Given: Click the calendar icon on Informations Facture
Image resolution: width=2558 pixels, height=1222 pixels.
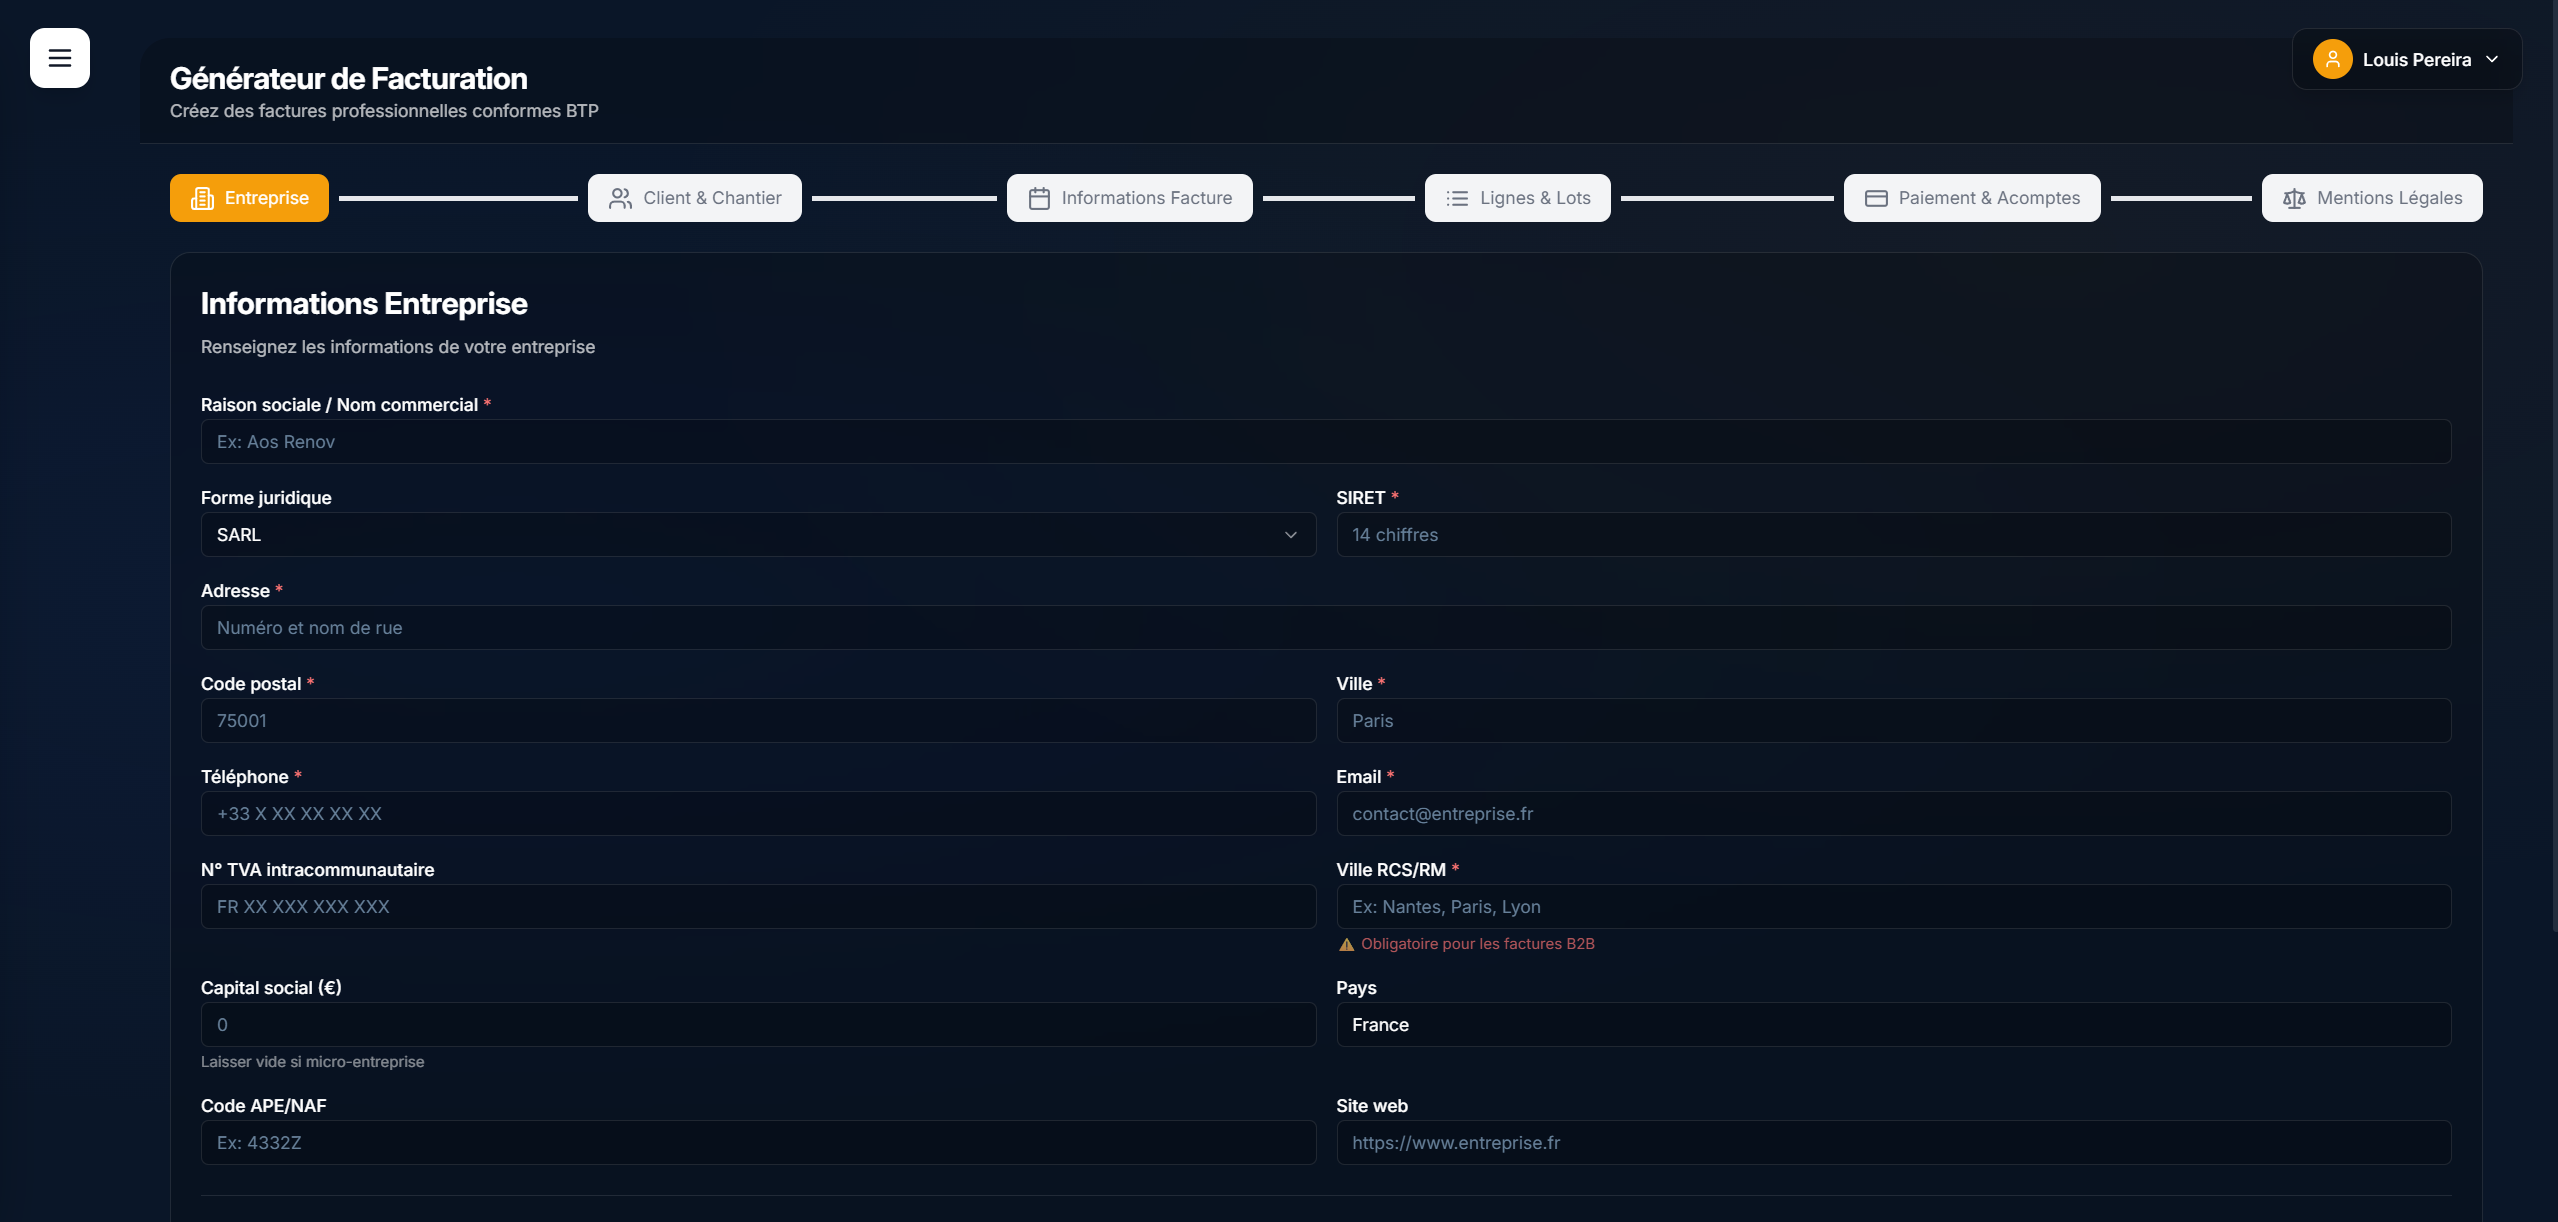Looking at the screenshot, I should (x=1039, y=198).
